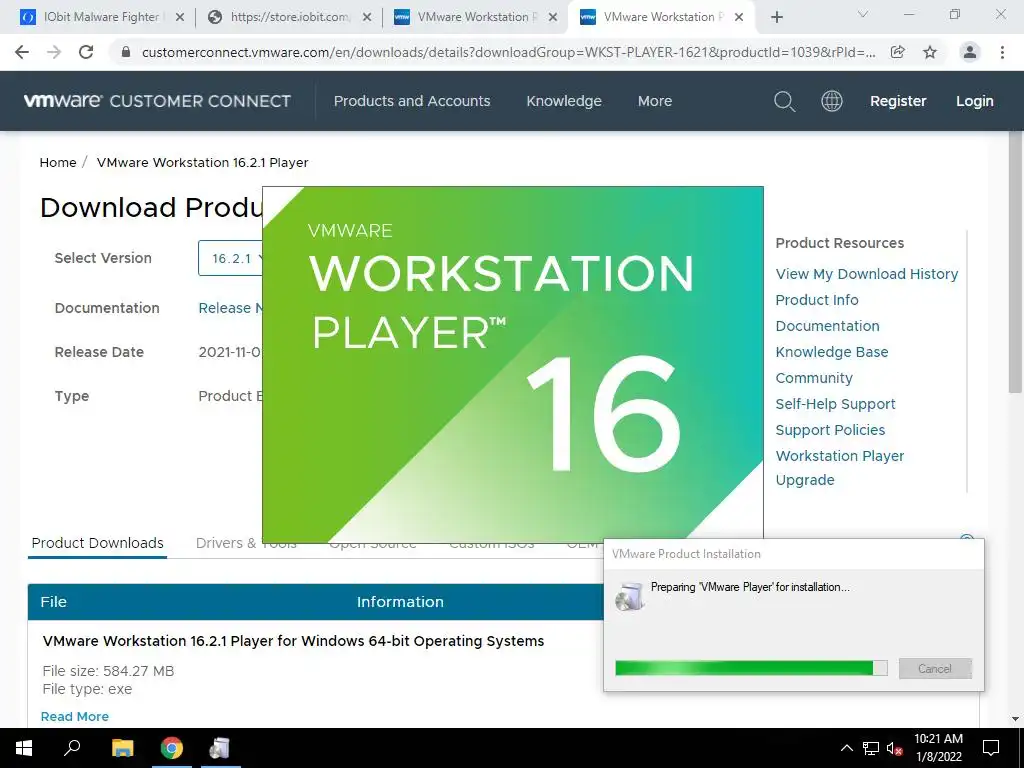Open the Release Notes documentation link
This screenshot has height=768, width=1024.
click(x=231, y=308)
